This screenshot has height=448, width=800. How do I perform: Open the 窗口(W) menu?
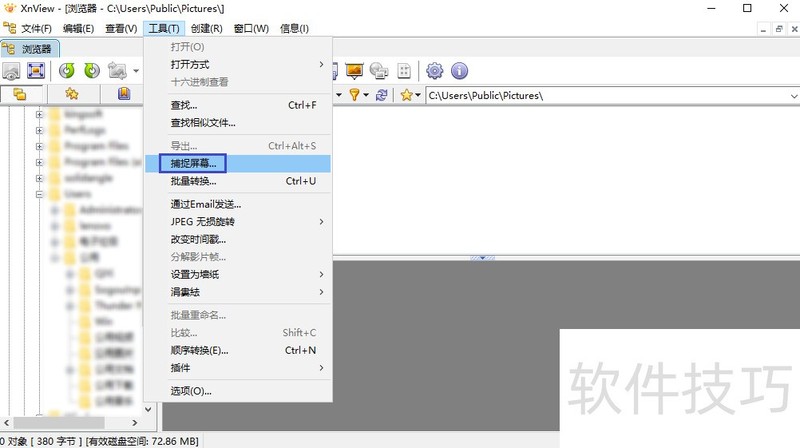click(251, 29)
